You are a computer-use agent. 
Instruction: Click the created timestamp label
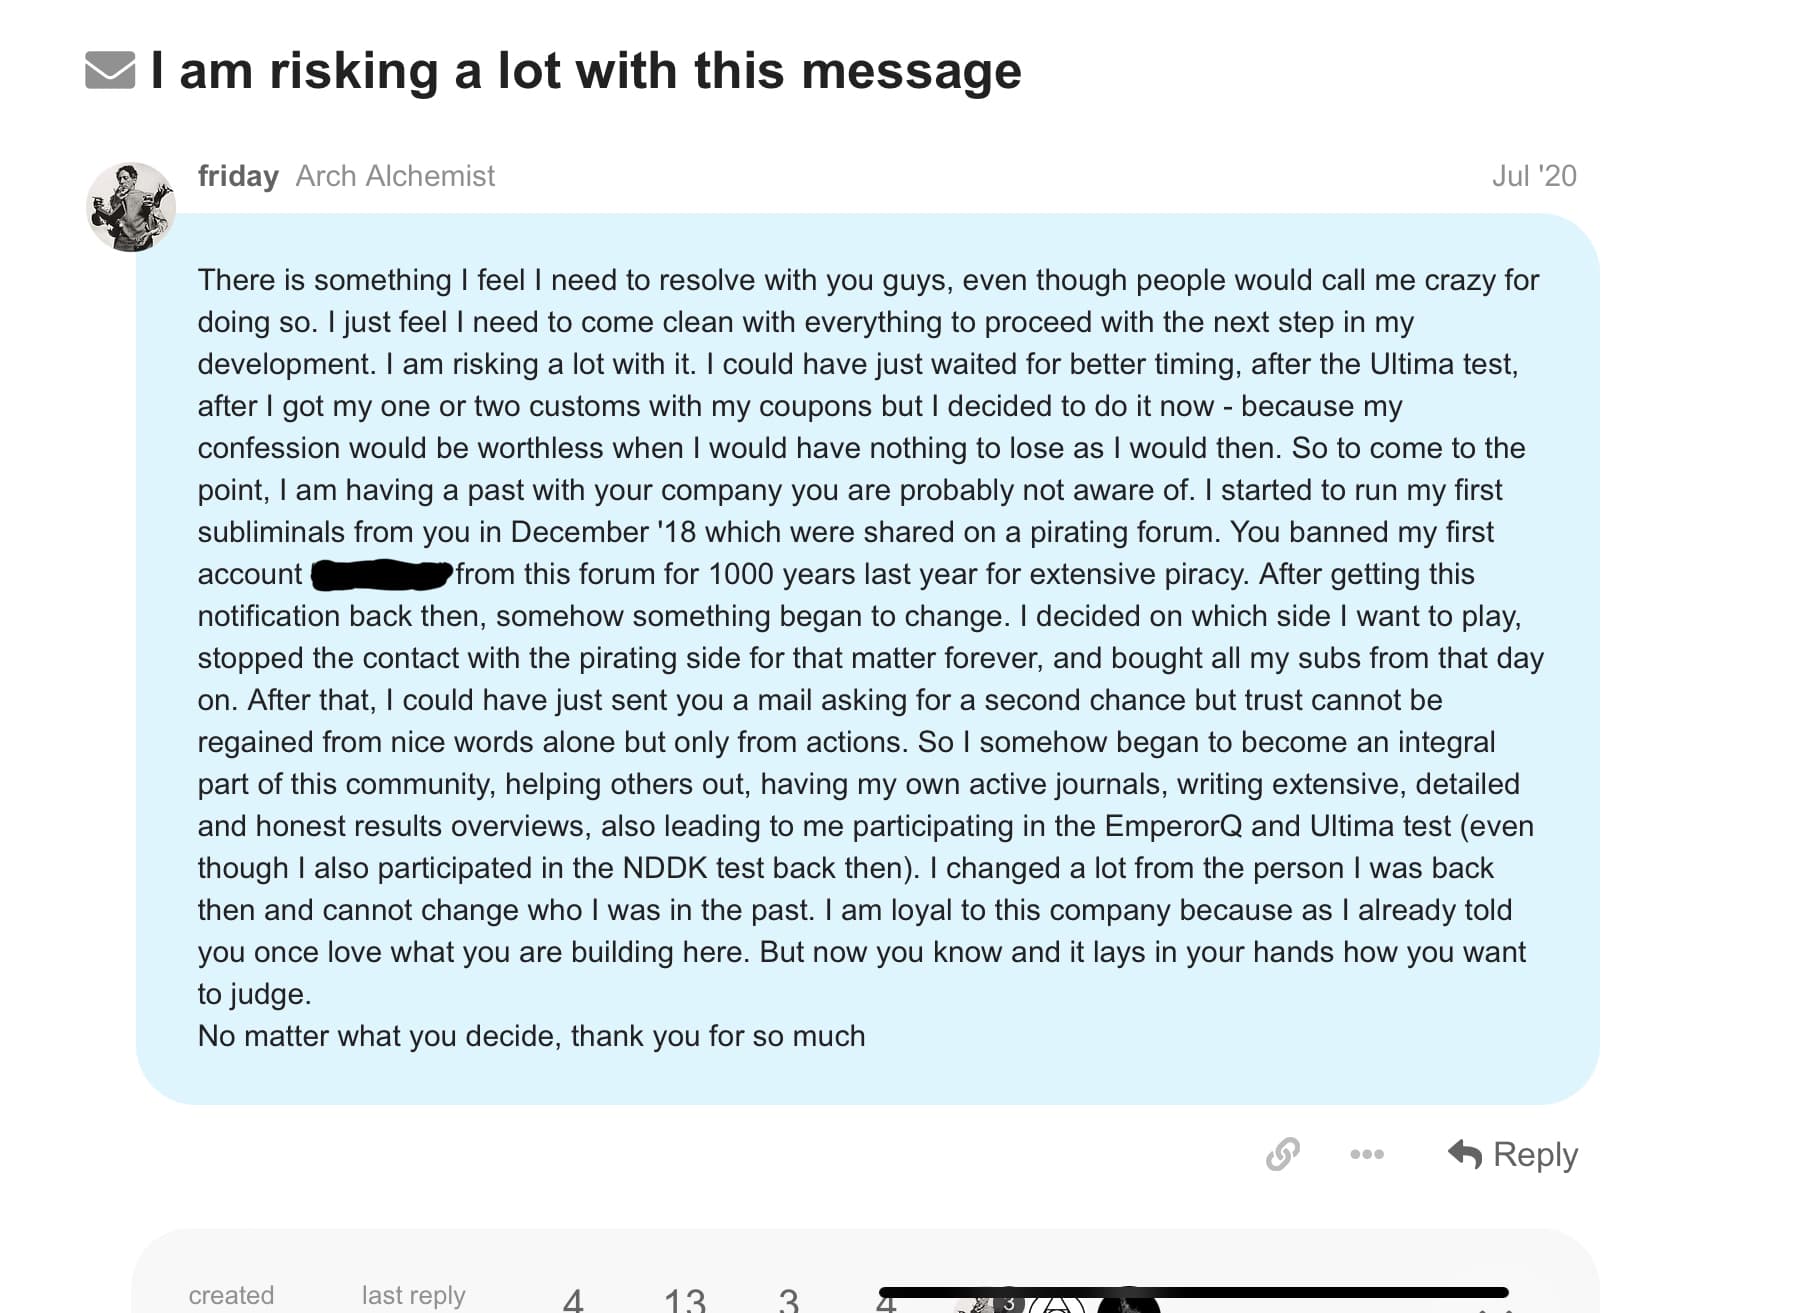[231, 1295]
